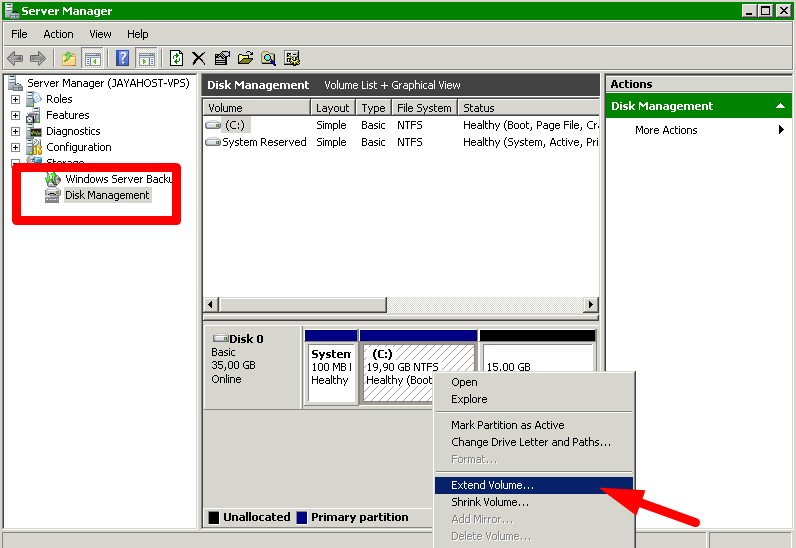
Task: Click the Delete X toolbar icon
Action: (198, 58)
